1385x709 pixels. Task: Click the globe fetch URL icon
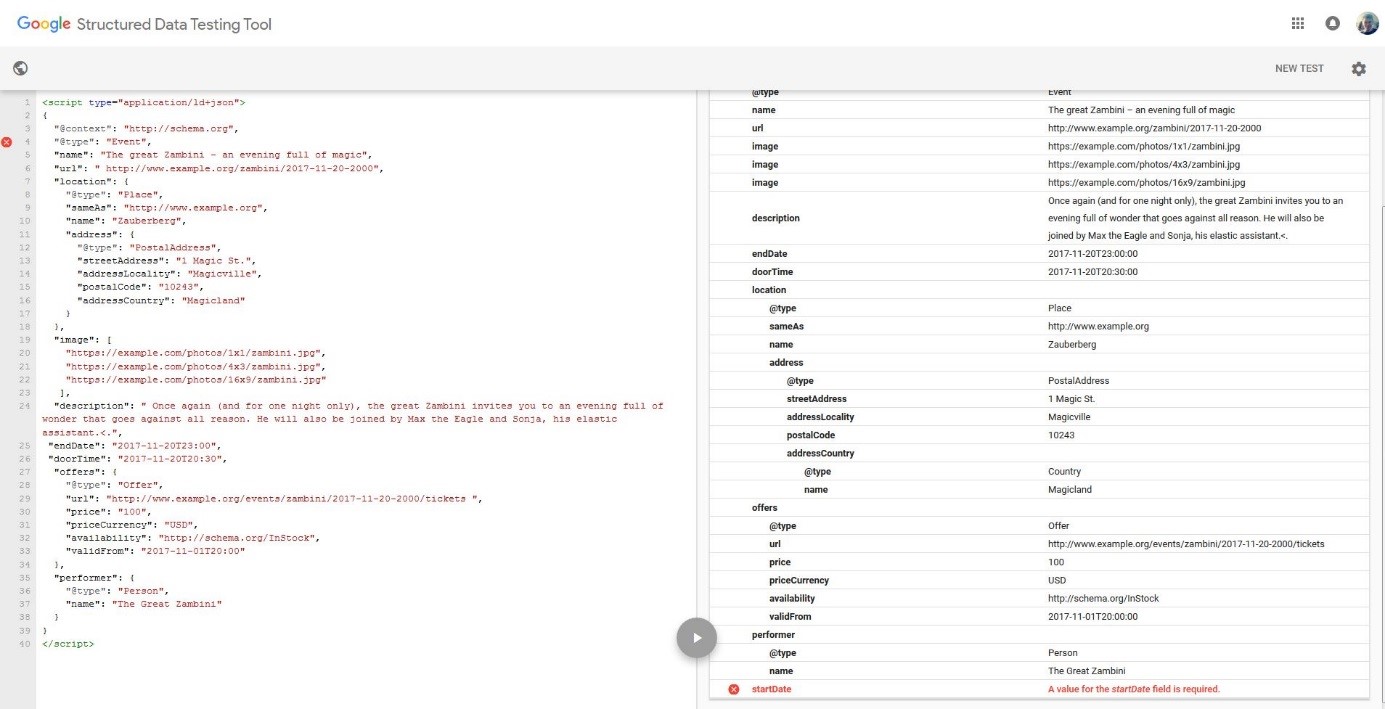pos(20,68)
